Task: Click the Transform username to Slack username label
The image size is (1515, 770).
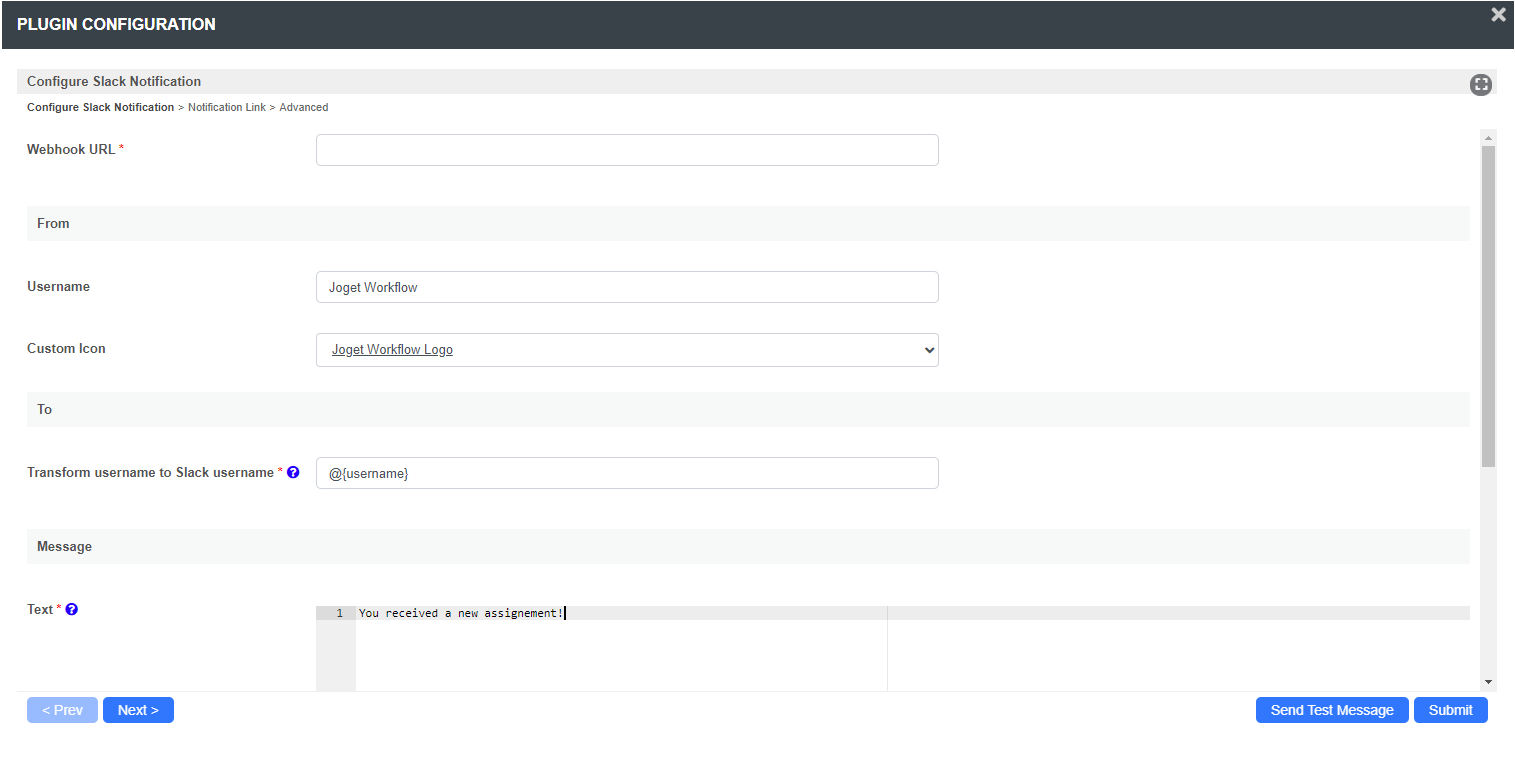Action: coord(150,472)
